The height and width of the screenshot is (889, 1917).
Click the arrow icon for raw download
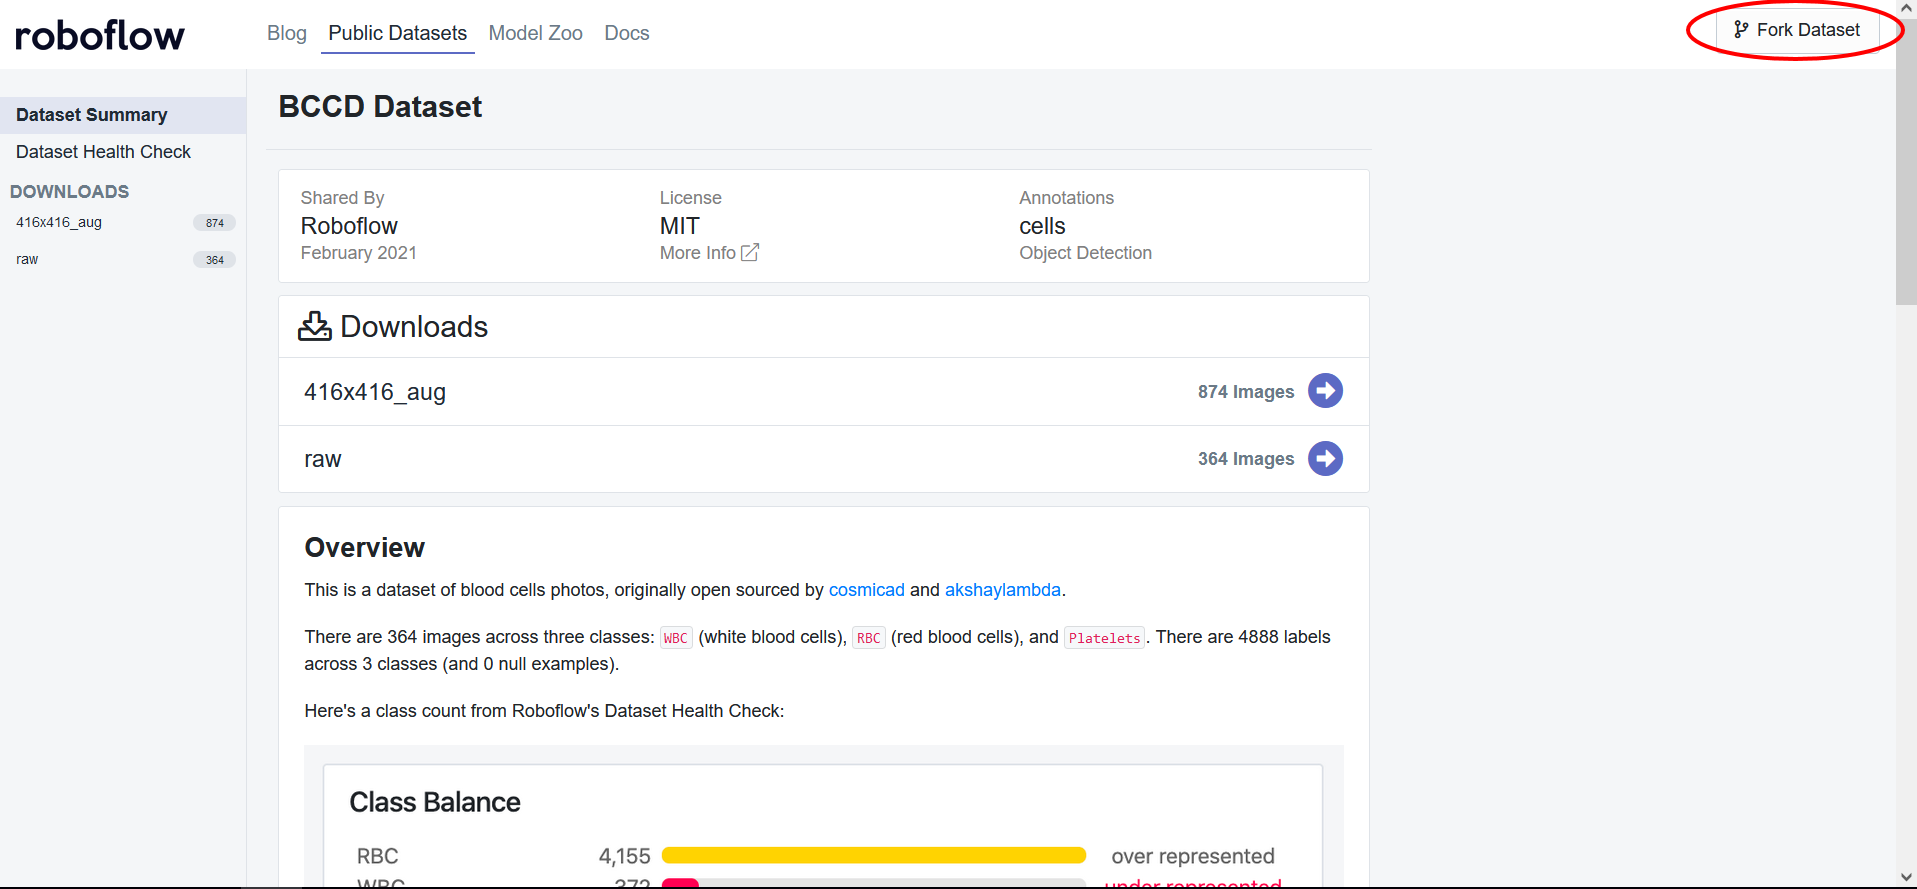(x=1325, y=459)
